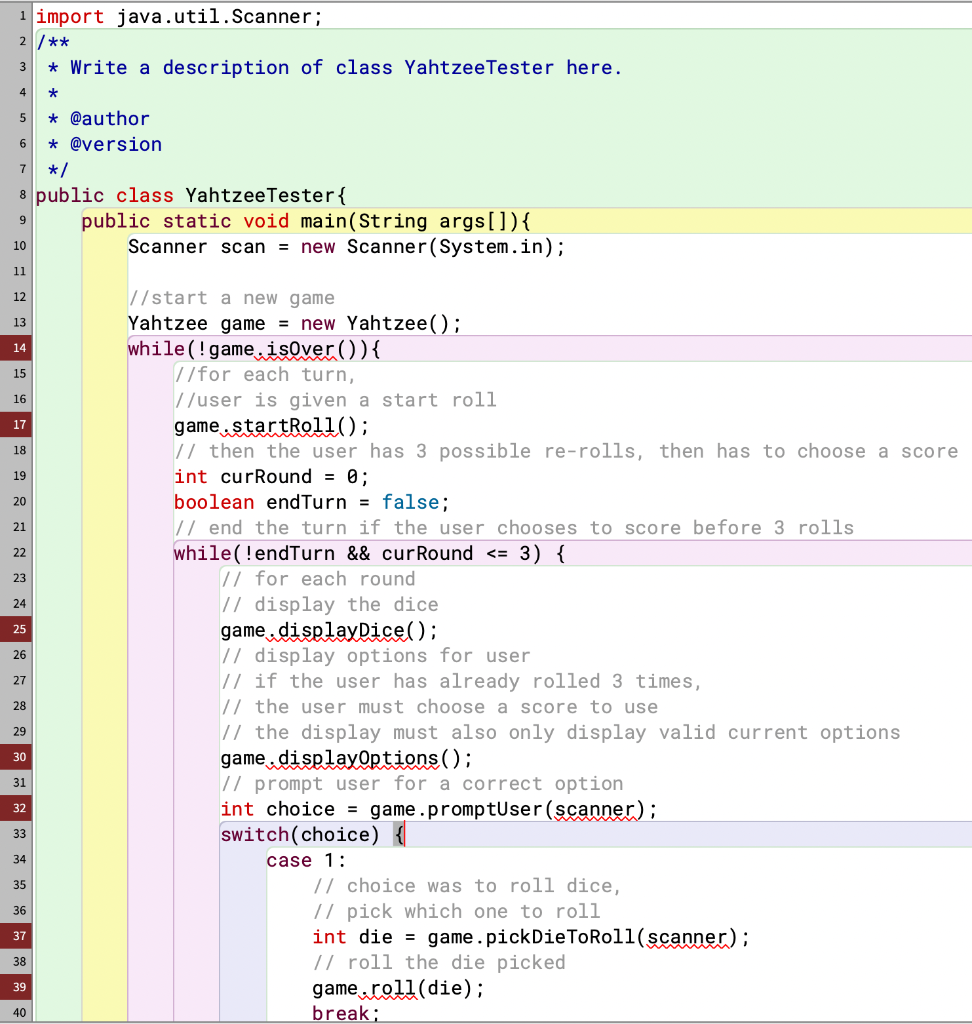Click line number 1 in the gutter

pos(16,15)
